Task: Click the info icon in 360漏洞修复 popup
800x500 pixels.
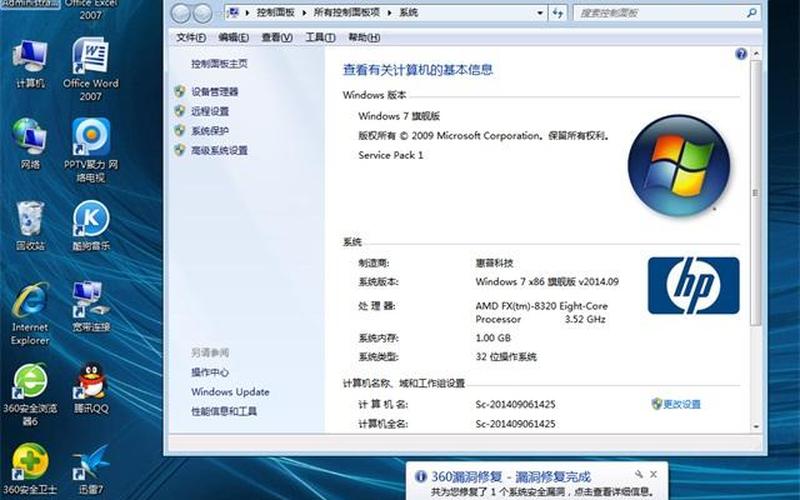Action: [420, 476]
